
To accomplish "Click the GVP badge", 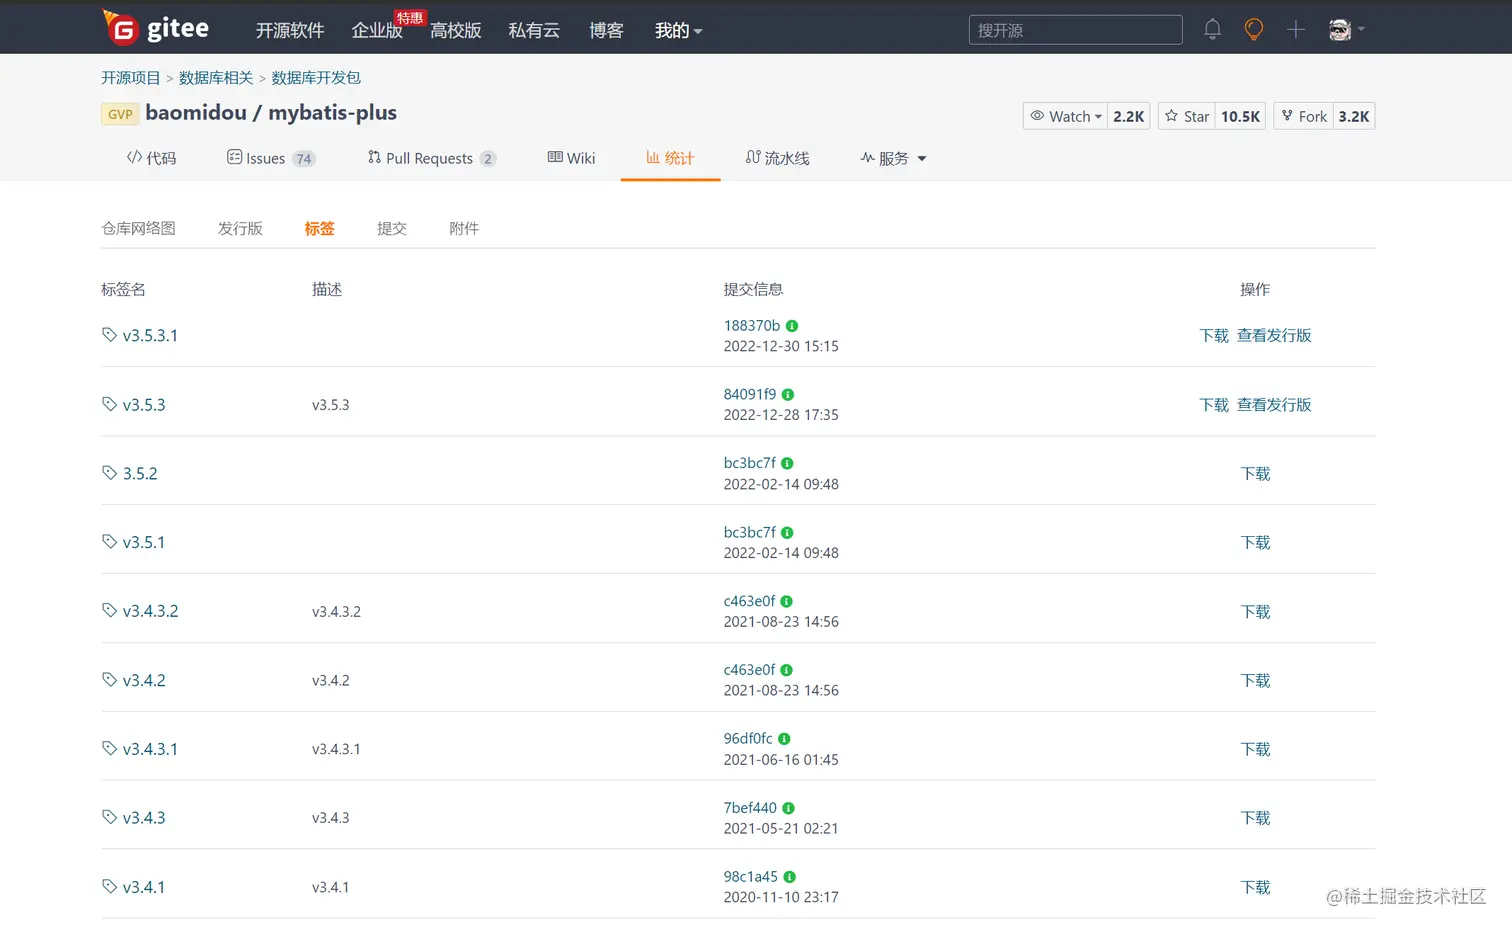I will click(120, 114).
